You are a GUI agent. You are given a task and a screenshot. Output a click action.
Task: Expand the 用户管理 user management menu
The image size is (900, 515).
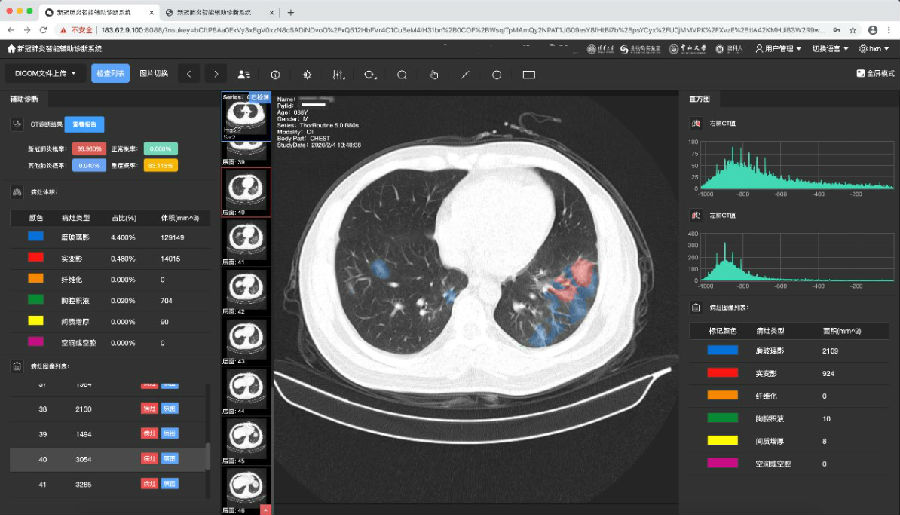pyautogui.click(x=781, y=48)
